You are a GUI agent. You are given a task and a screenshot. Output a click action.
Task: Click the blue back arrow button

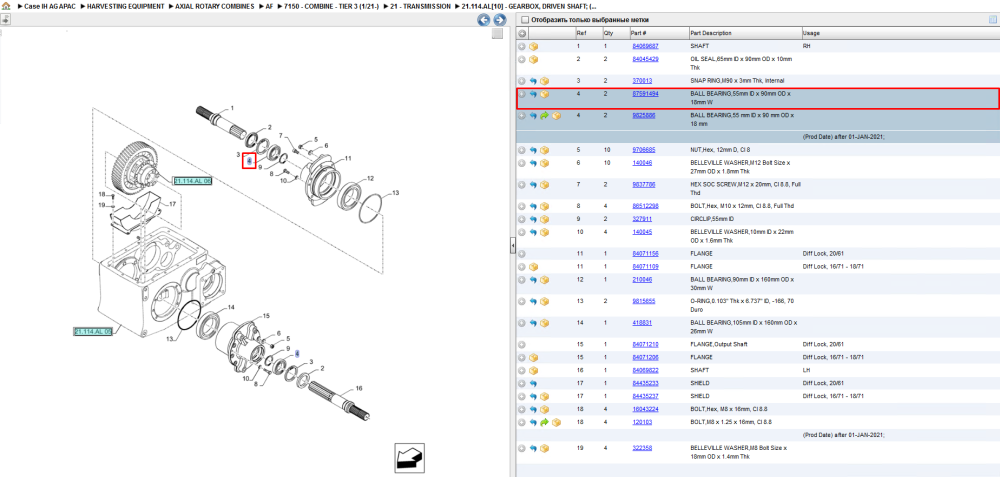point(484,20)
